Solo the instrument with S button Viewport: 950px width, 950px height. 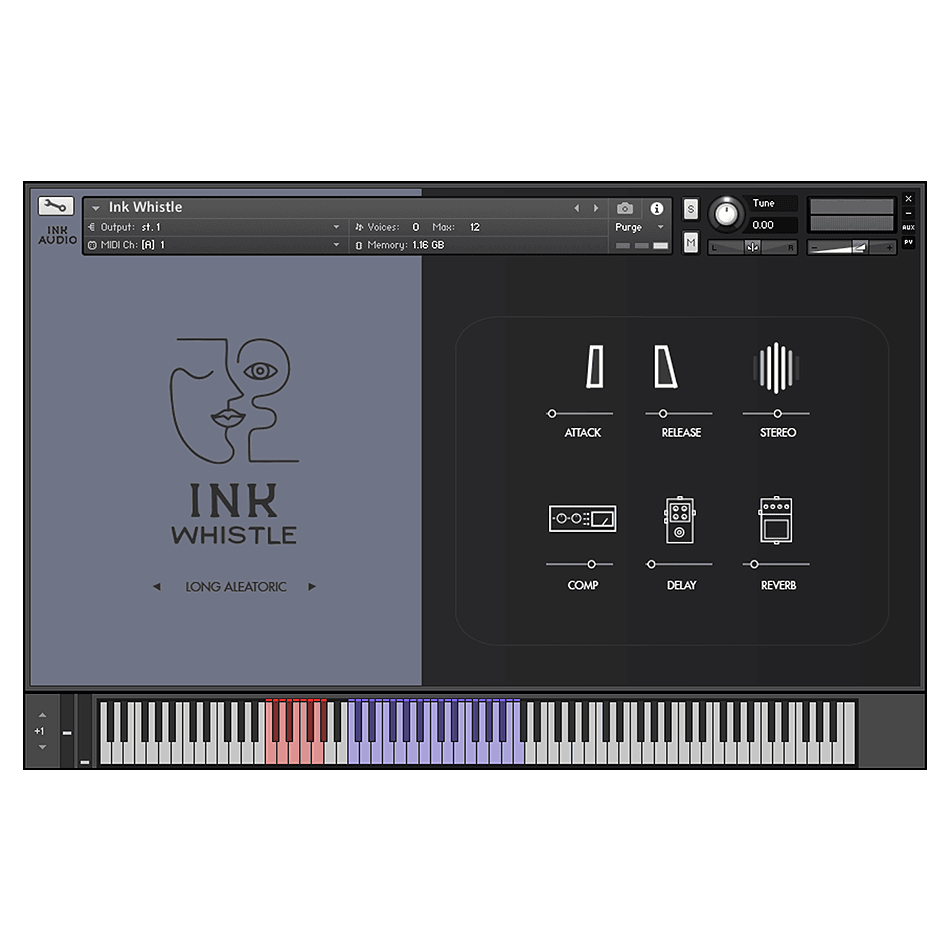pyautogui.click(x=691, y=209)
